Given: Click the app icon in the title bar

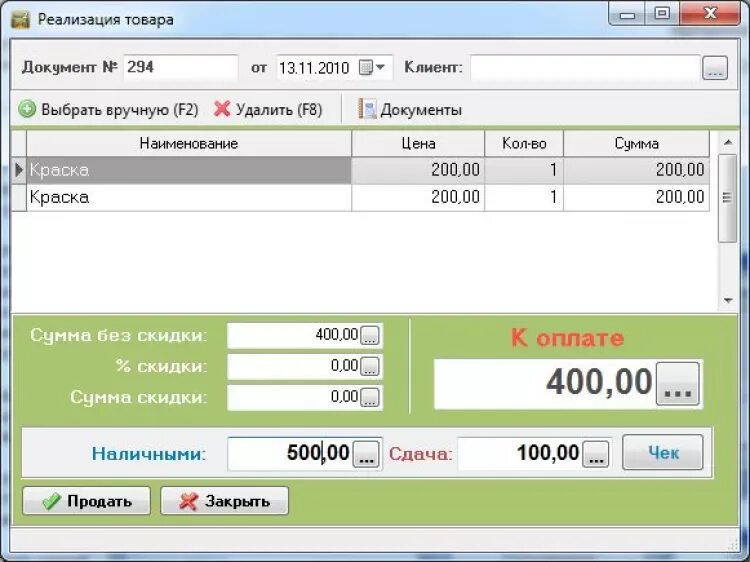Looking at the screenshot, I should [x=21, y=20].
